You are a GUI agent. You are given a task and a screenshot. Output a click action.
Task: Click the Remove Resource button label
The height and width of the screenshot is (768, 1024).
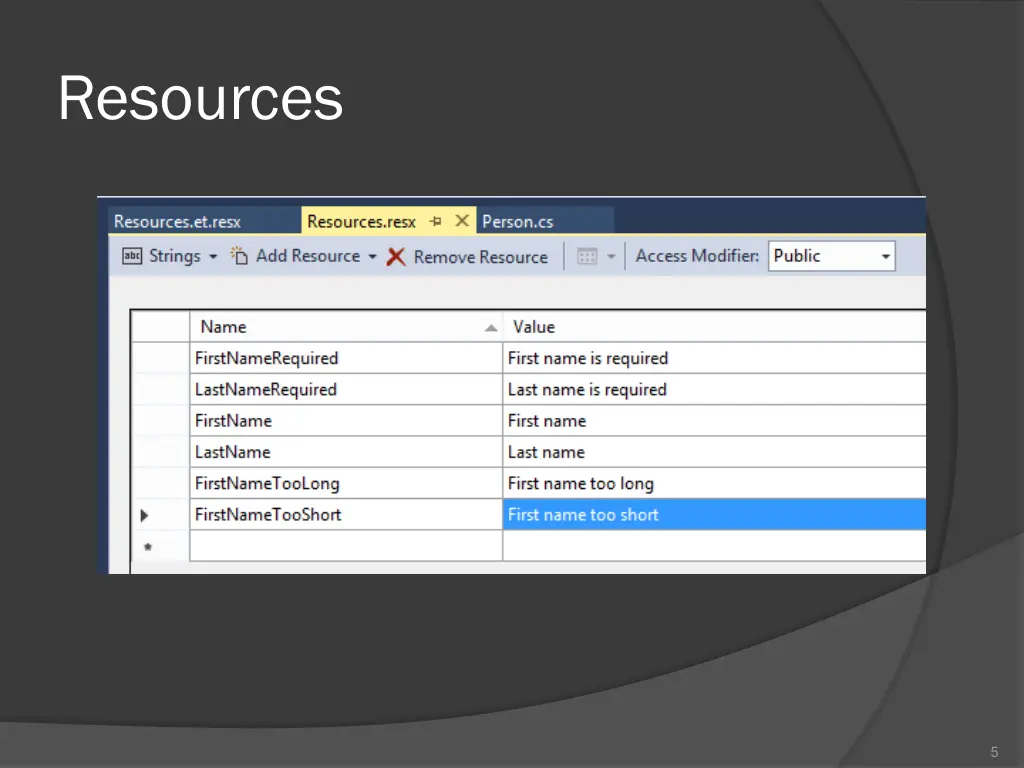pos(480,256)
